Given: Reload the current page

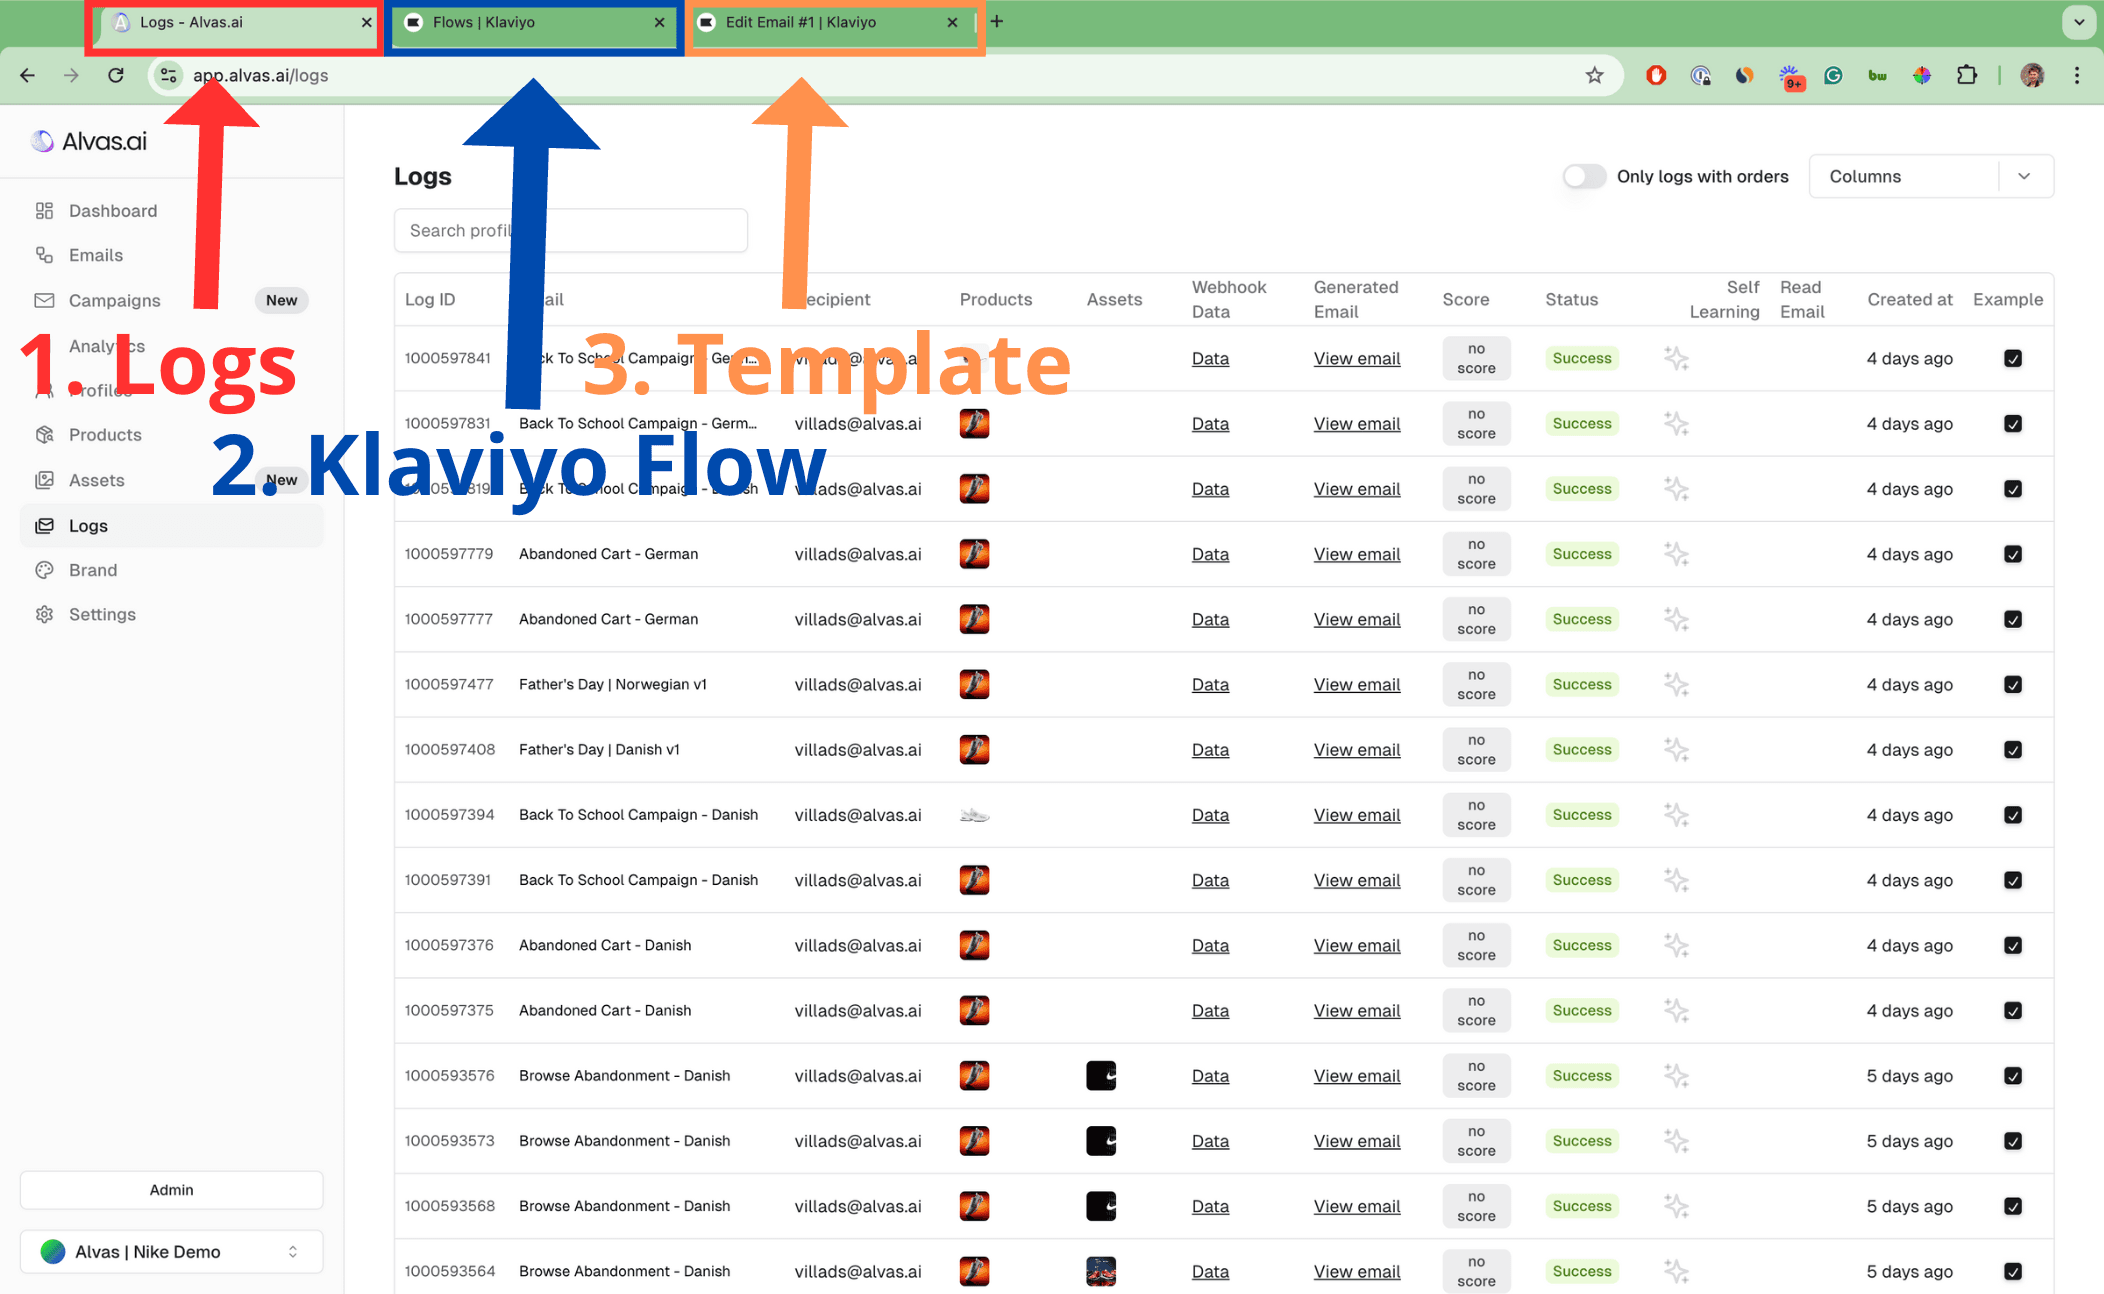Looking at the screenshot, I should point(116,75).
